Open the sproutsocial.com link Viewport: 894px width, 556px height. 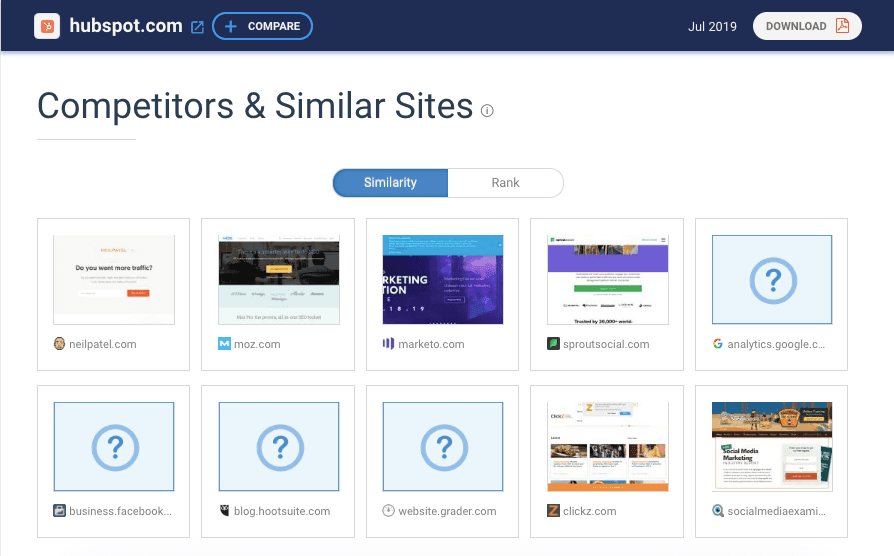coord(606,344)
